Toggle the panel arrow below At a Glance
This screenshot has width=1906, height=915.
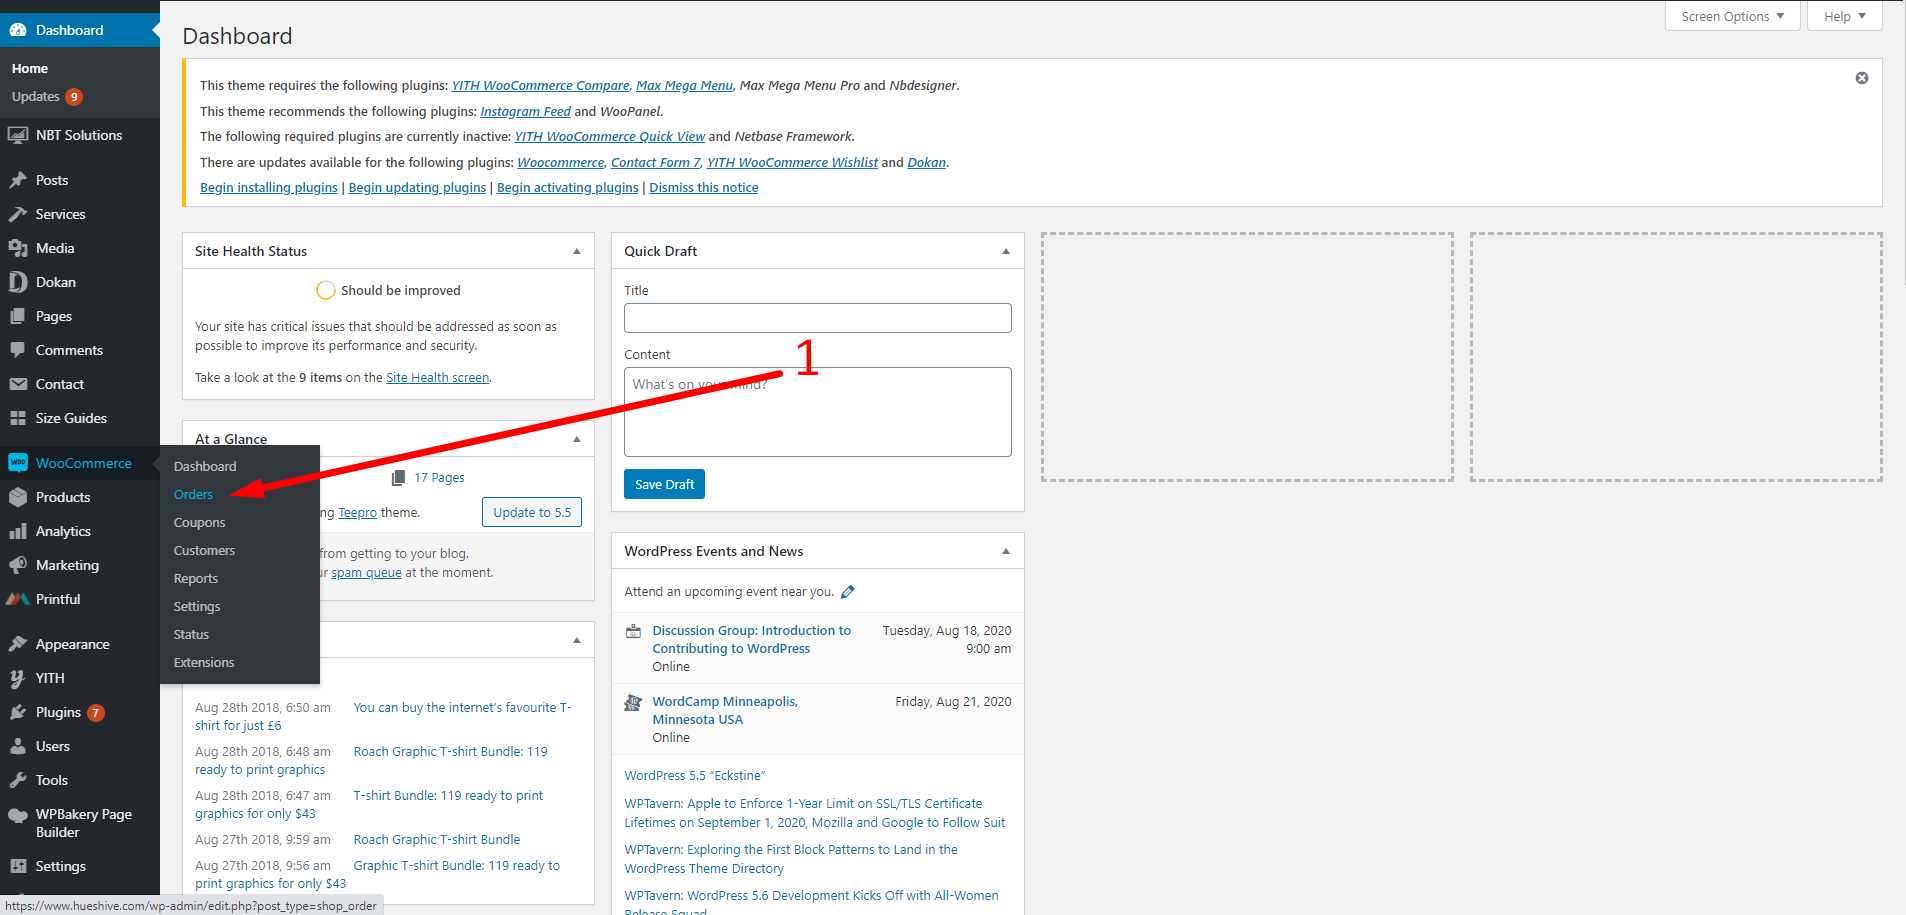tap(577, 640)
